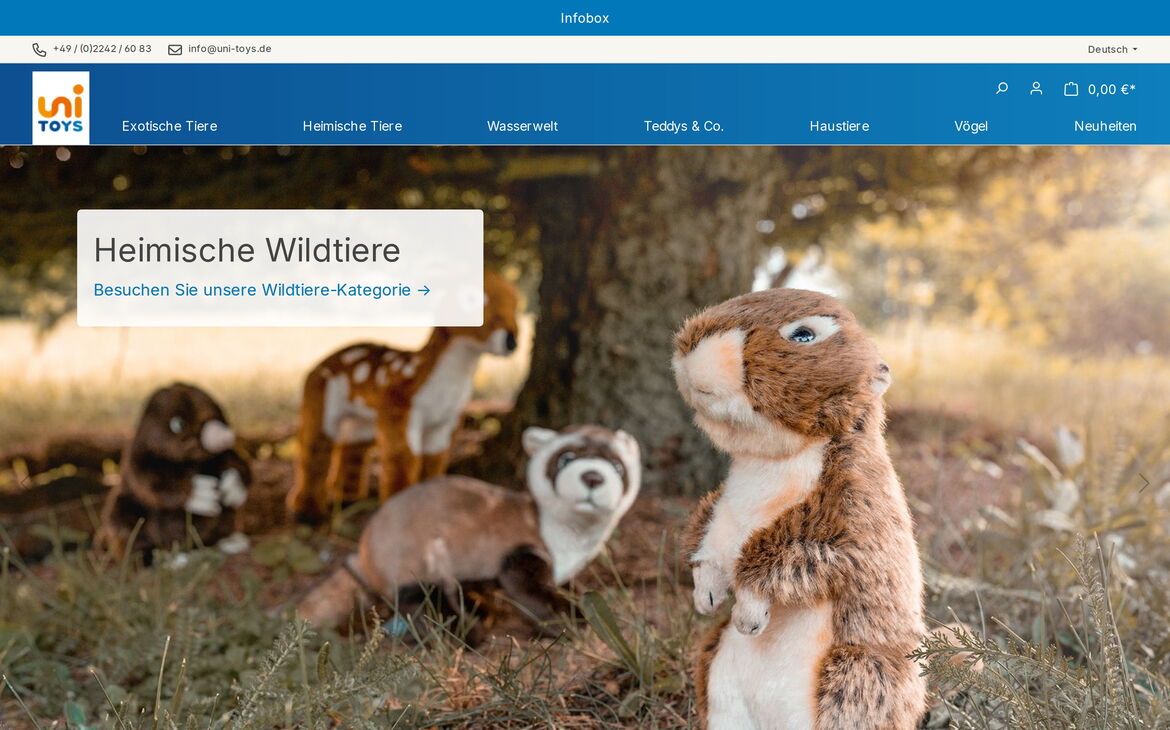Open the user account icon
Image resolution: width=1170 pixels, height=730 pixels.
click(x=1036, y=89)
